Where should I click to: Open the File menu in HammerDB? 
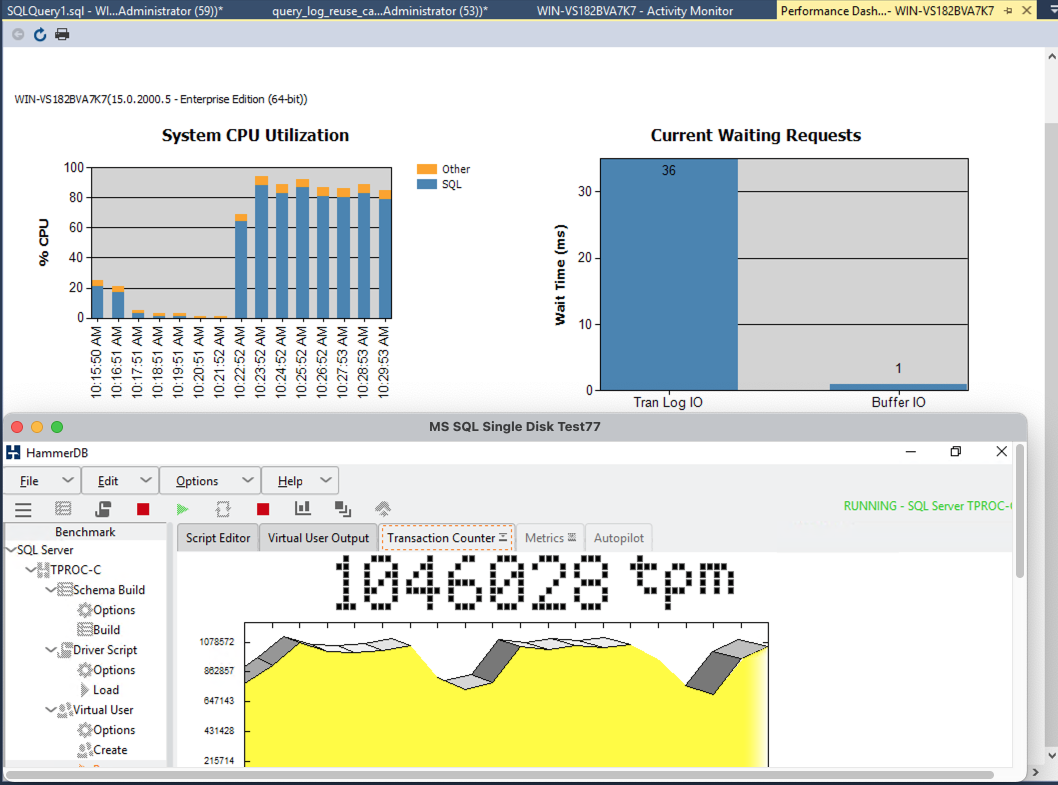coord(43,481)
